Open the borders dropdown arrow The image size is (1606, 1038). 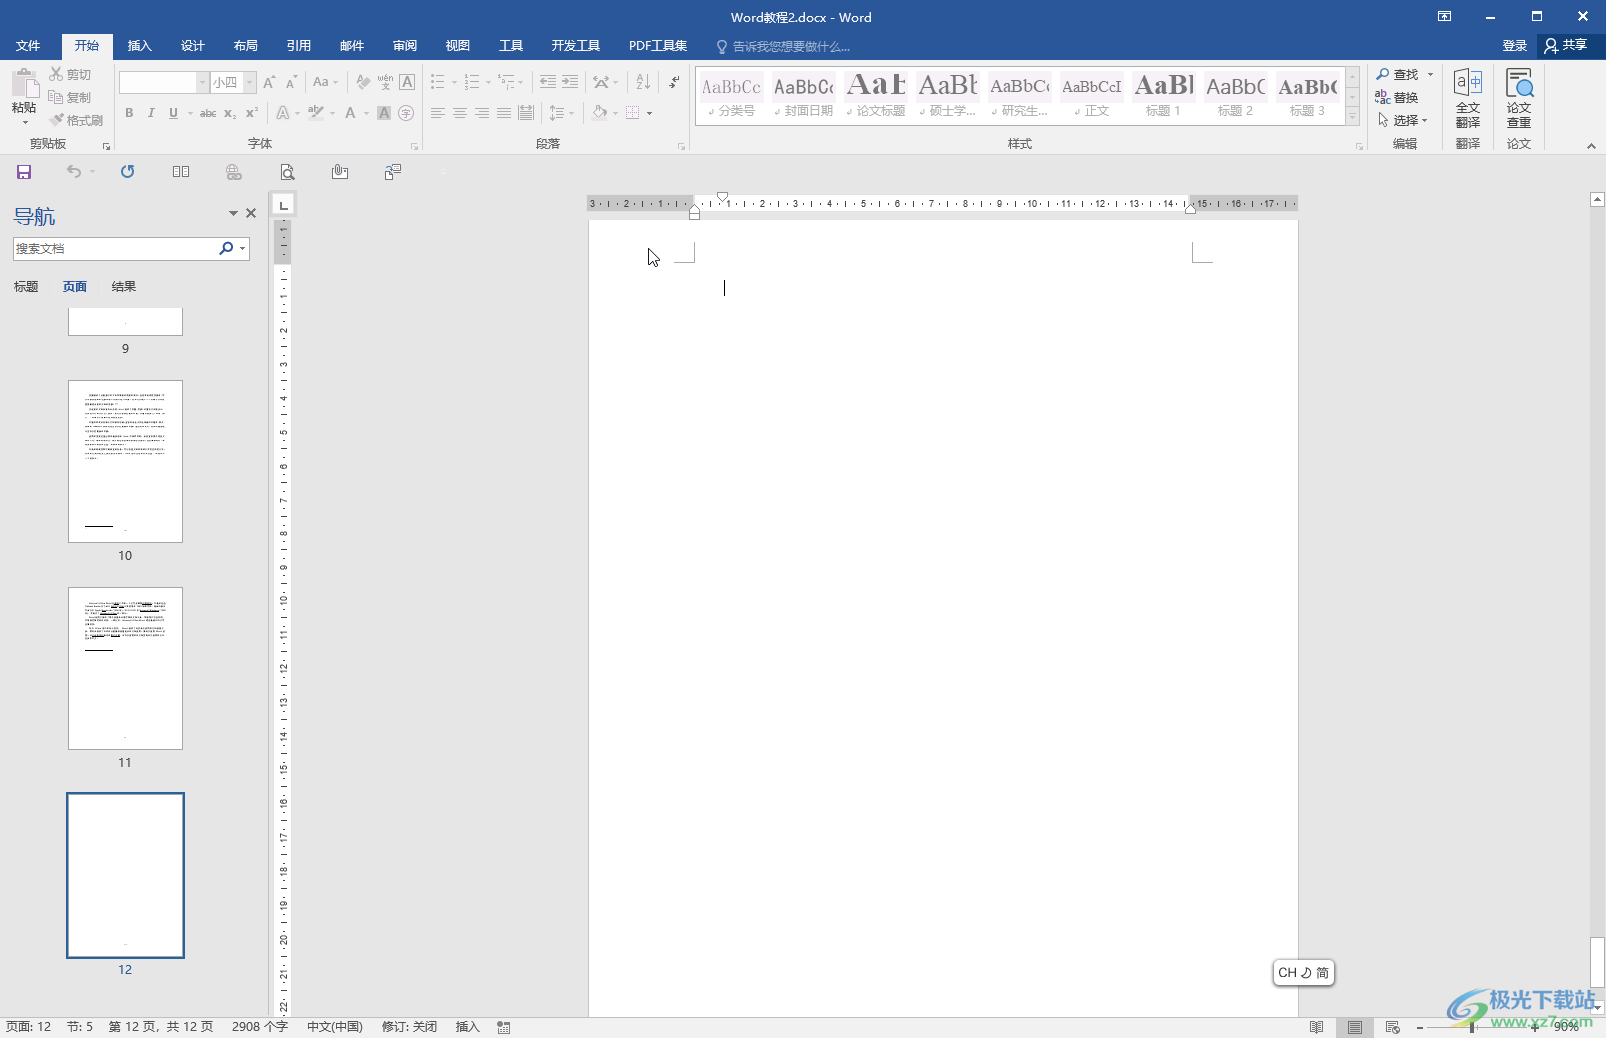click(650, 113)
